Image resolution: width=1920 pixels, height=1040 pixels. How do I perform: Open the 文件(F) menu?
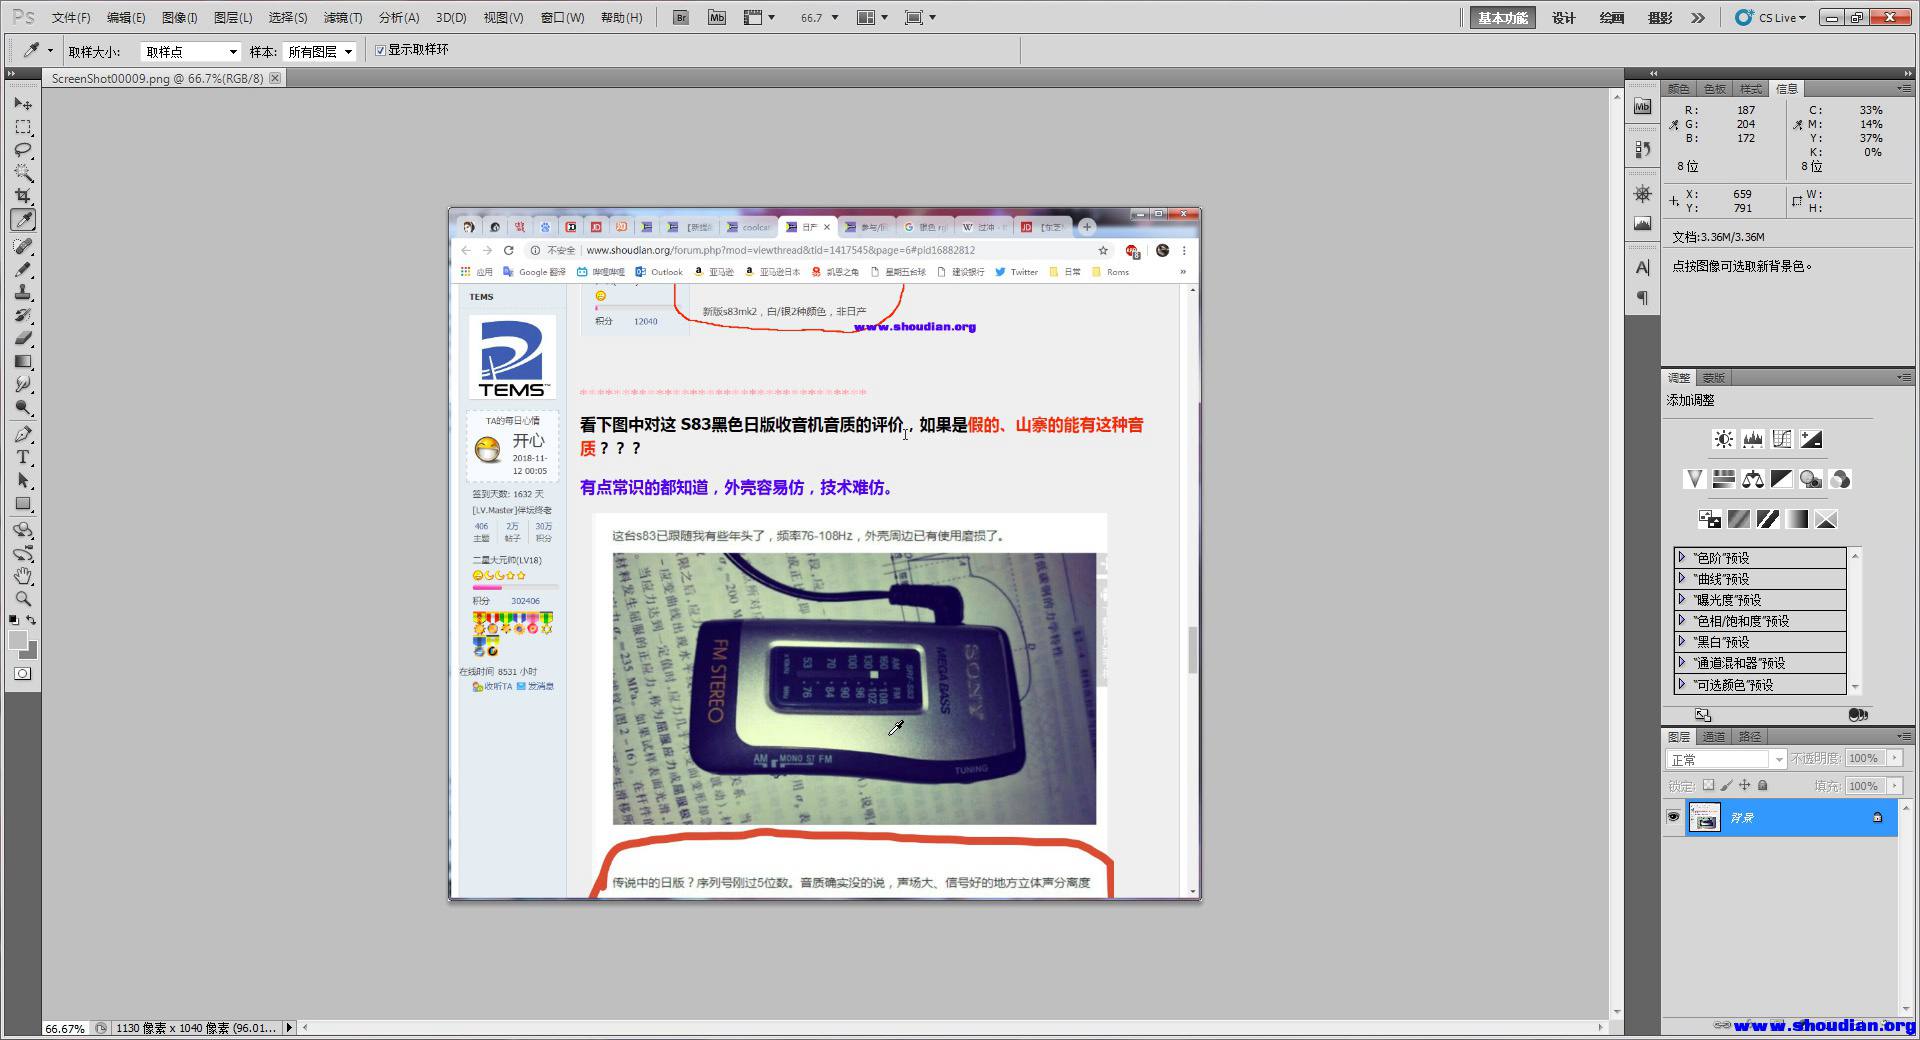coord(71,17)
